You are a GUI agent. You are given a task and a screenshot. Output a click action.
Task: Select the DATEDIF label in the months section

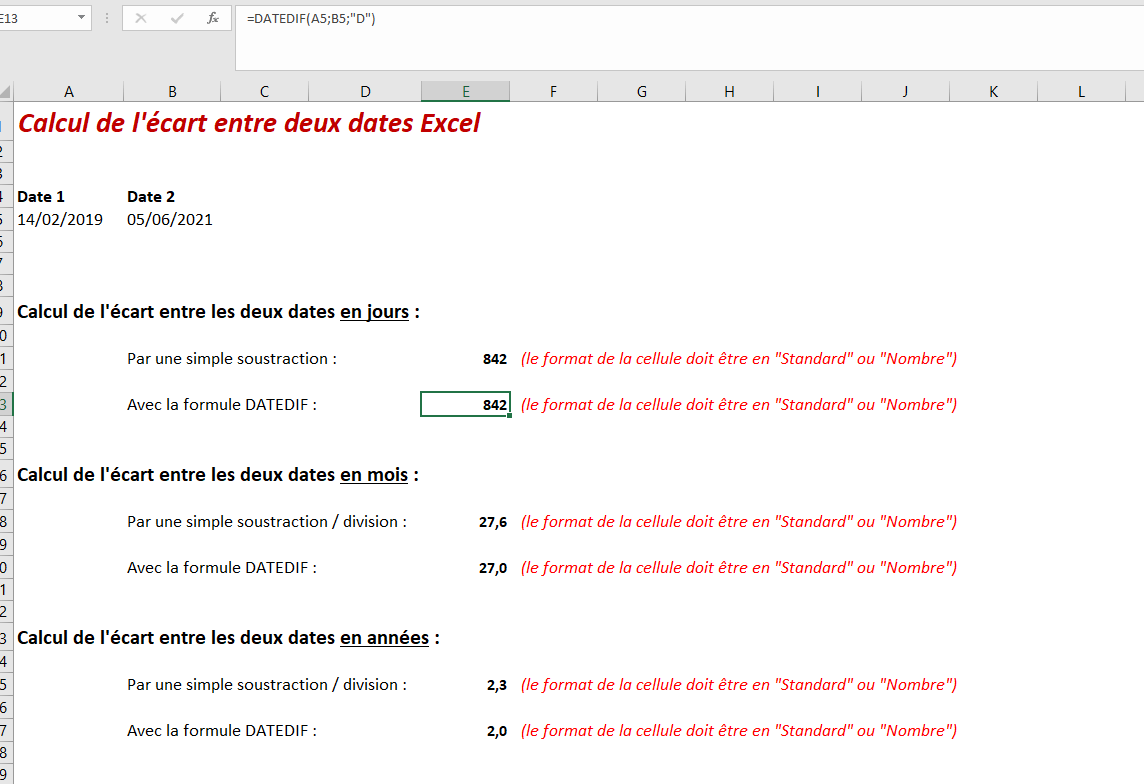[x=222, y=568]
